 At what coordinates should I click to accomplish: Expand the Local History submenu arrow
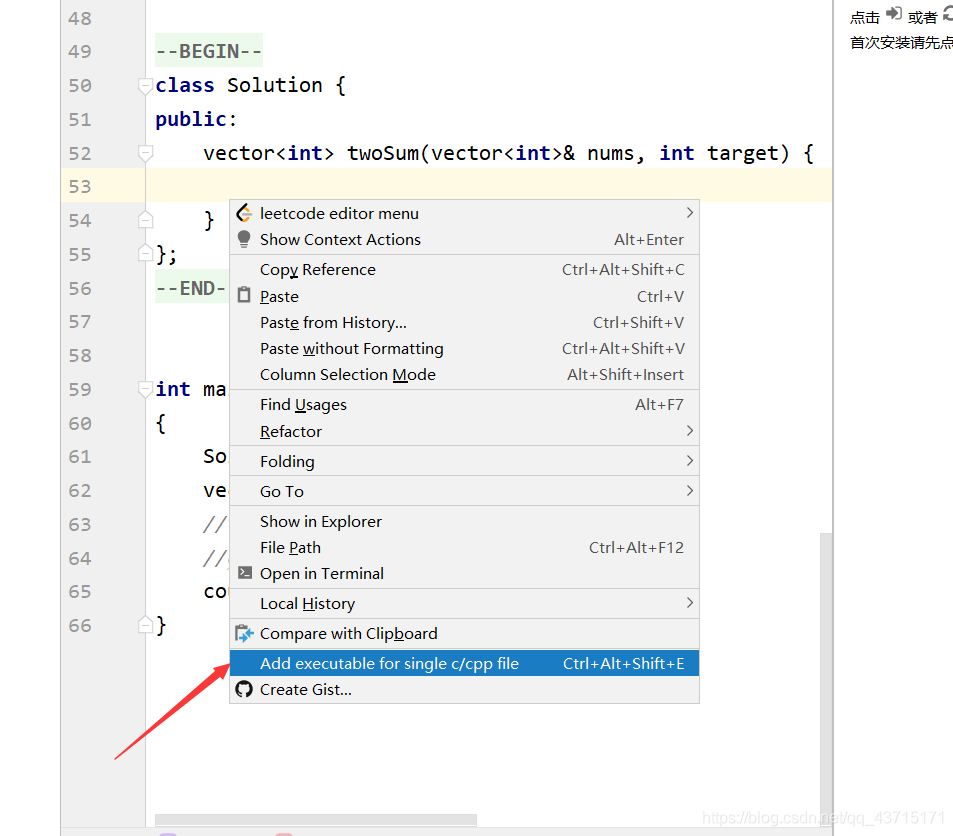tap(689, 603)
